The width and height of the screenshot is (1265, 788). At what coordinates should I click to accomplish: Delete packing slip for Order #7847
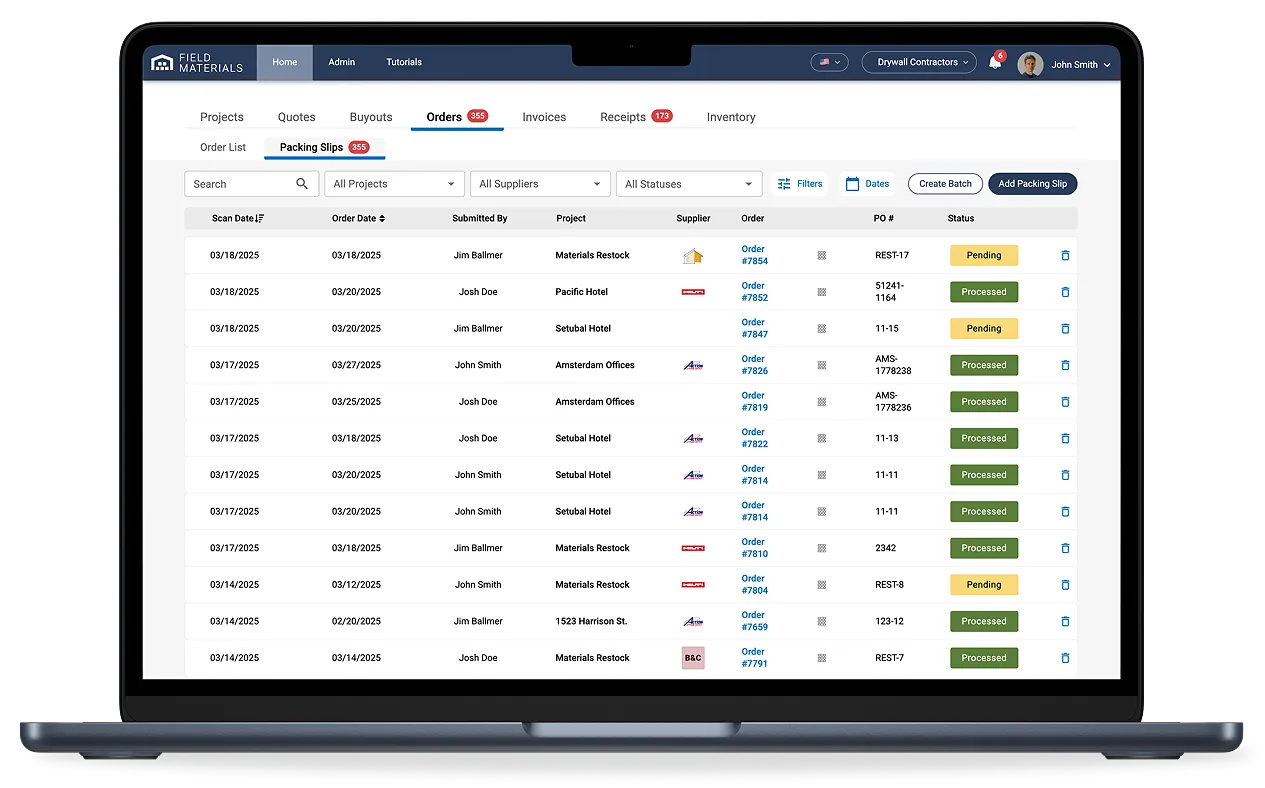pos(1065,329)
